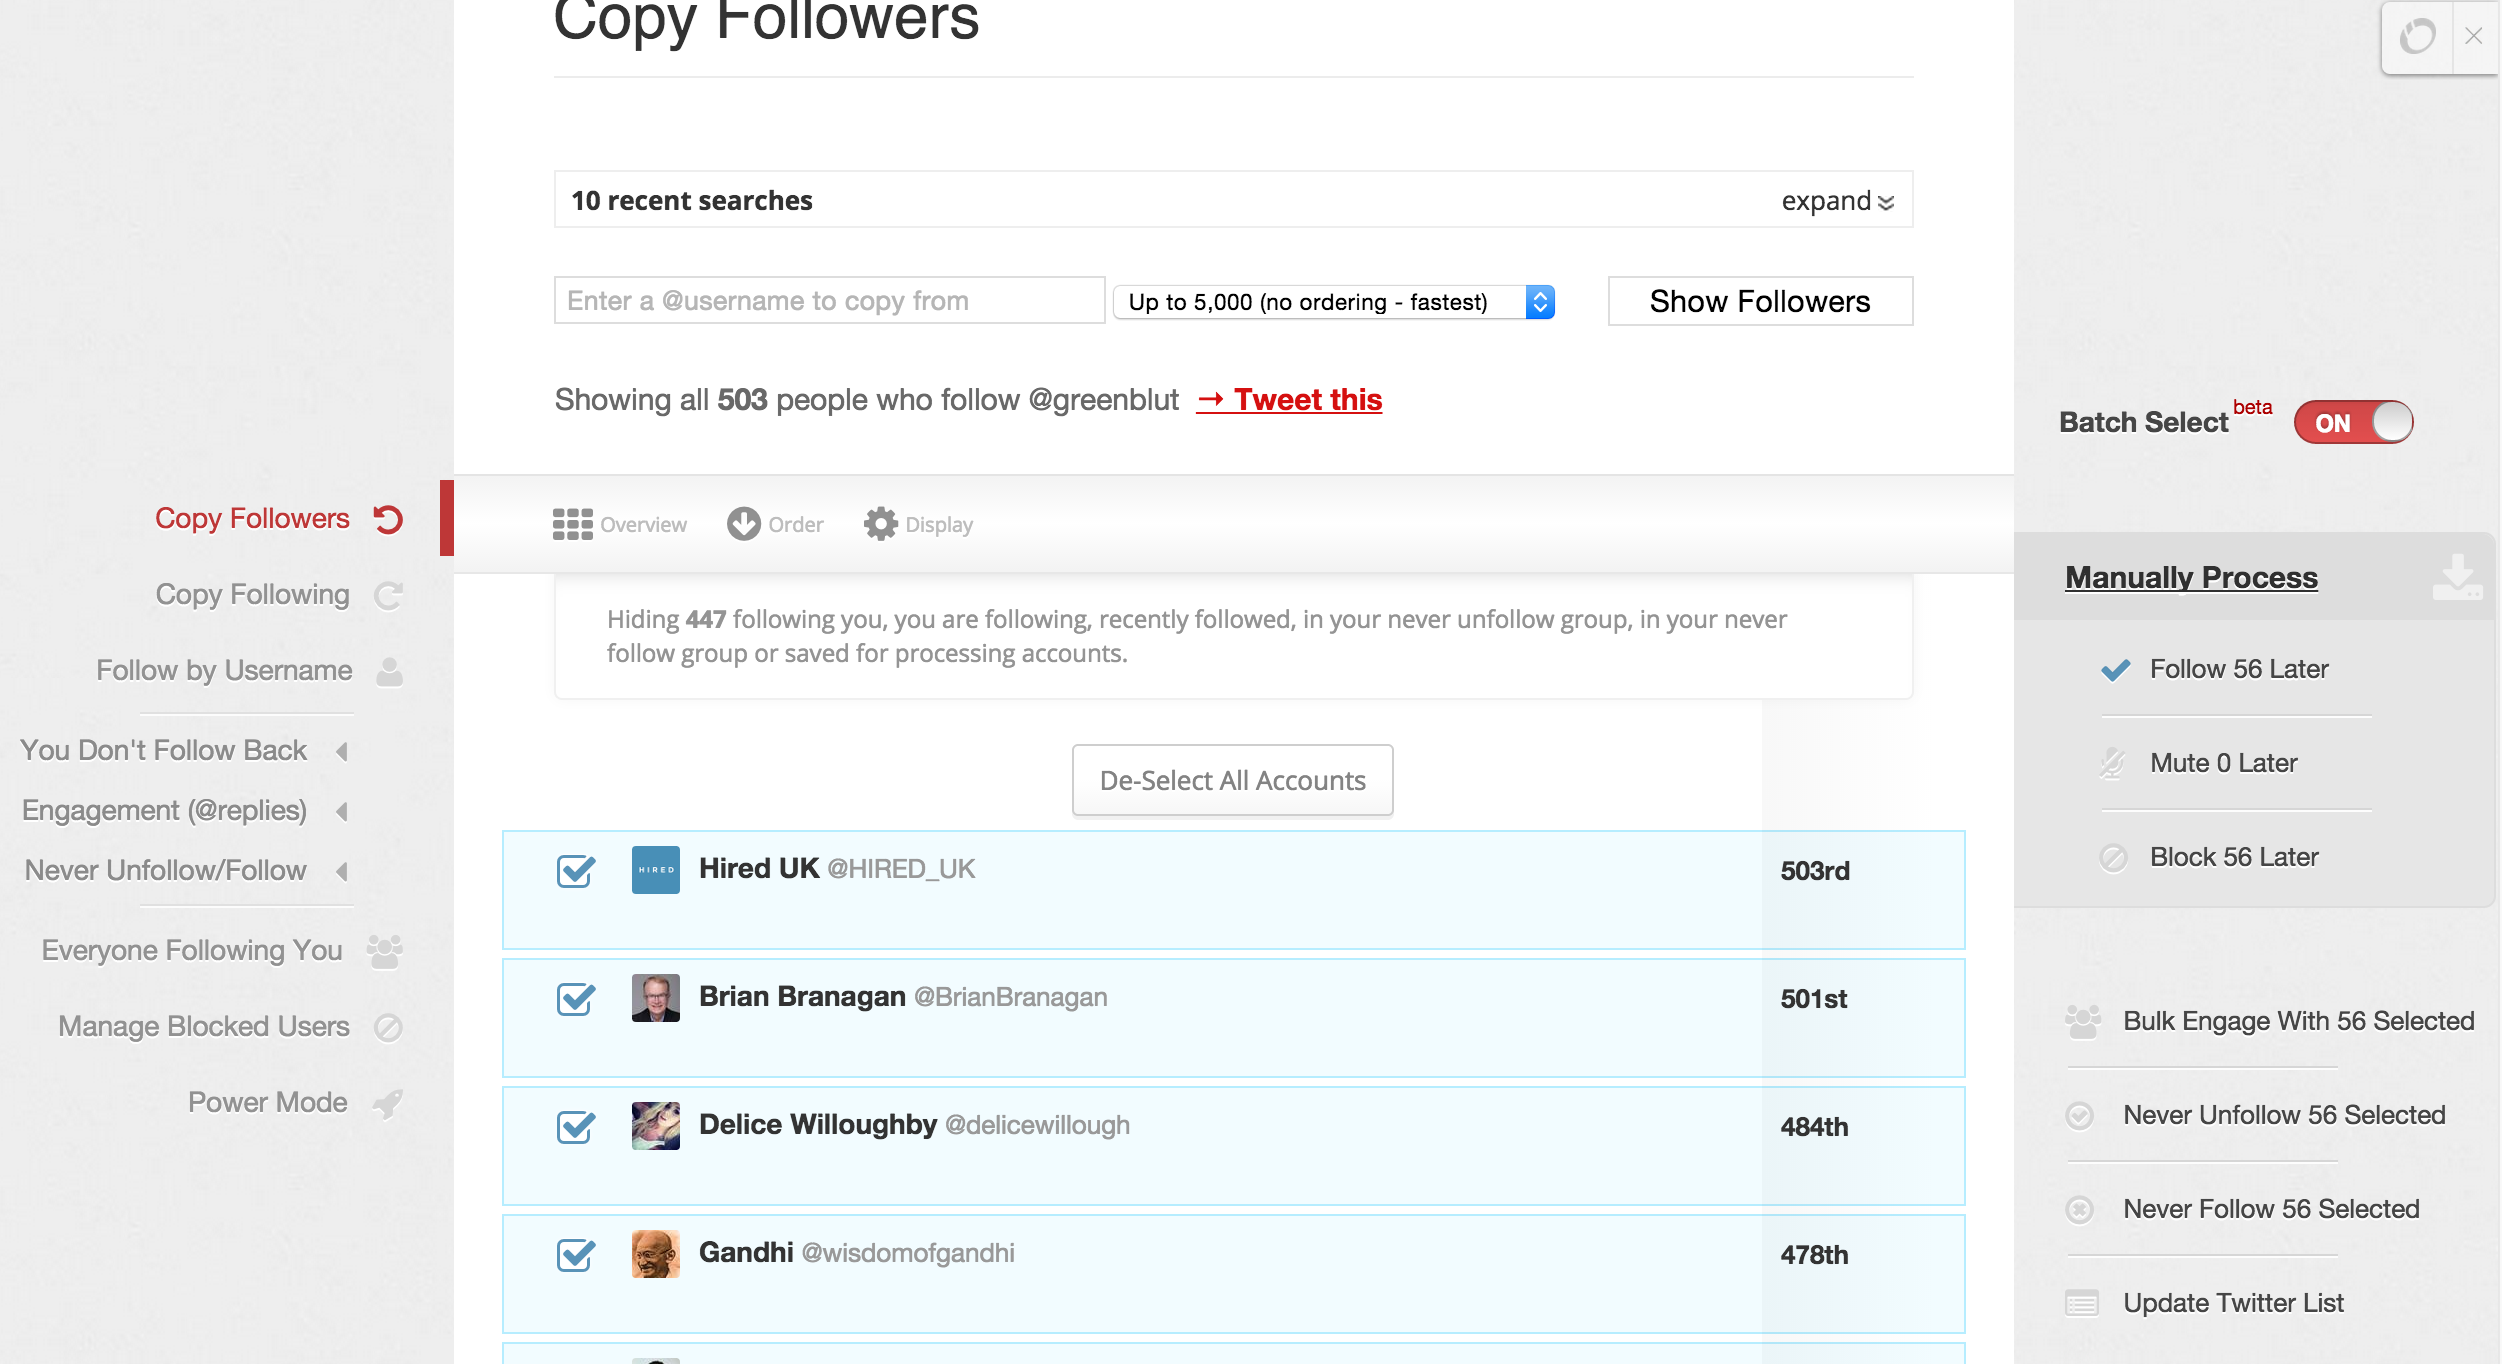Click the Bulk Engage people icon
This screenshot has height=1364, width=2502.
click(x=2083, y=1021)
